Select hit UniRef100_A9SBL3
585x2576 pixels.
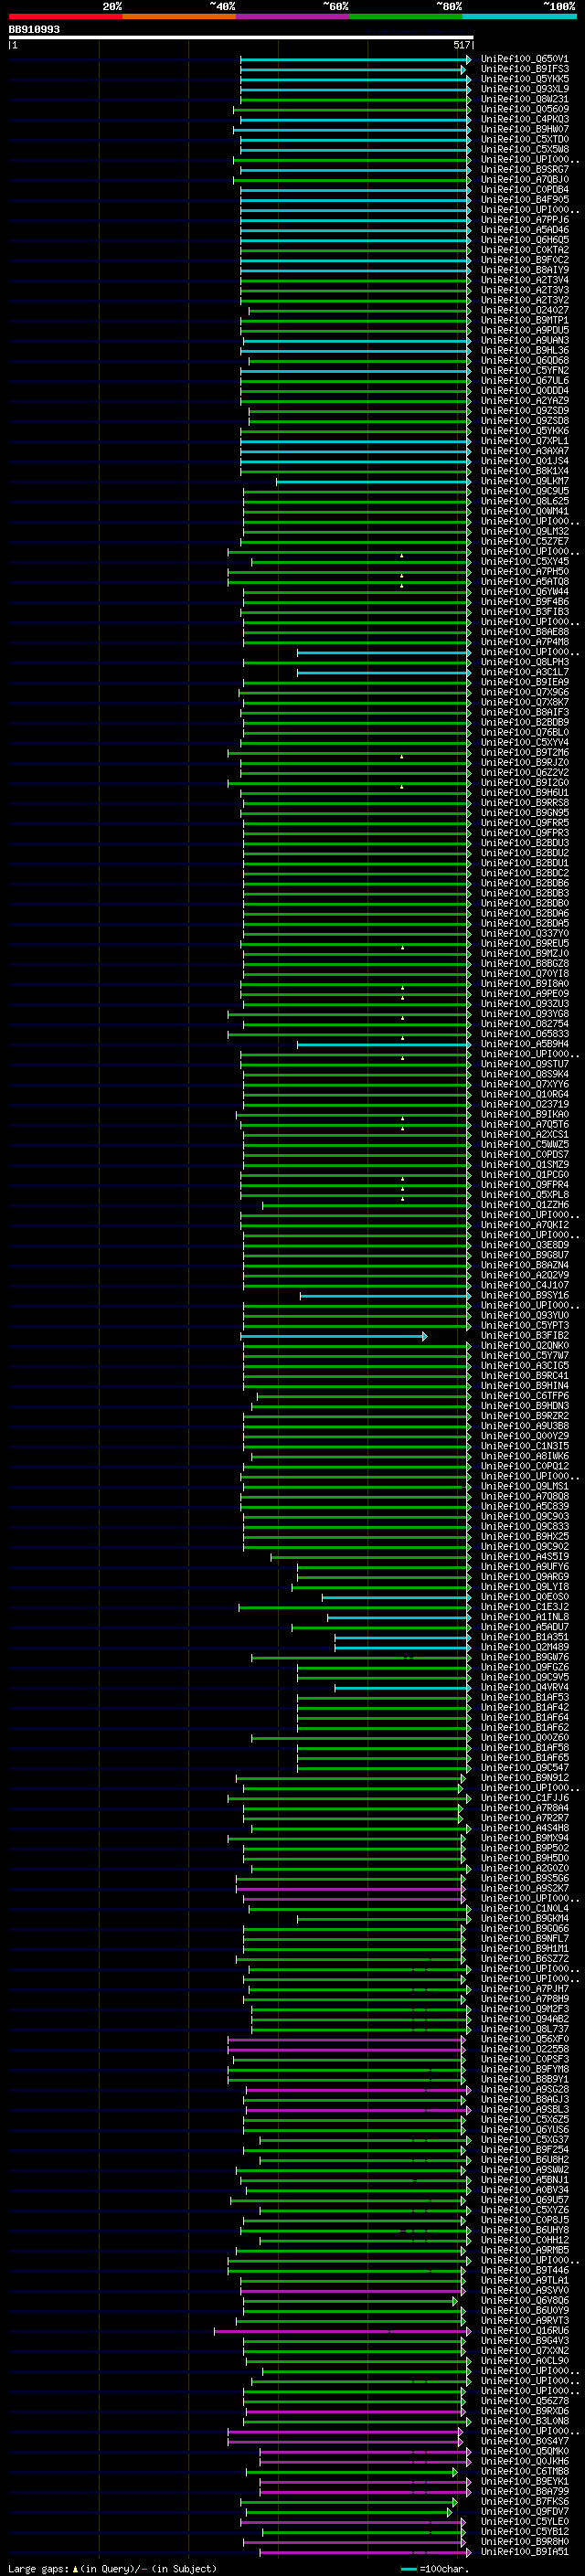[x=524, y=2109]
